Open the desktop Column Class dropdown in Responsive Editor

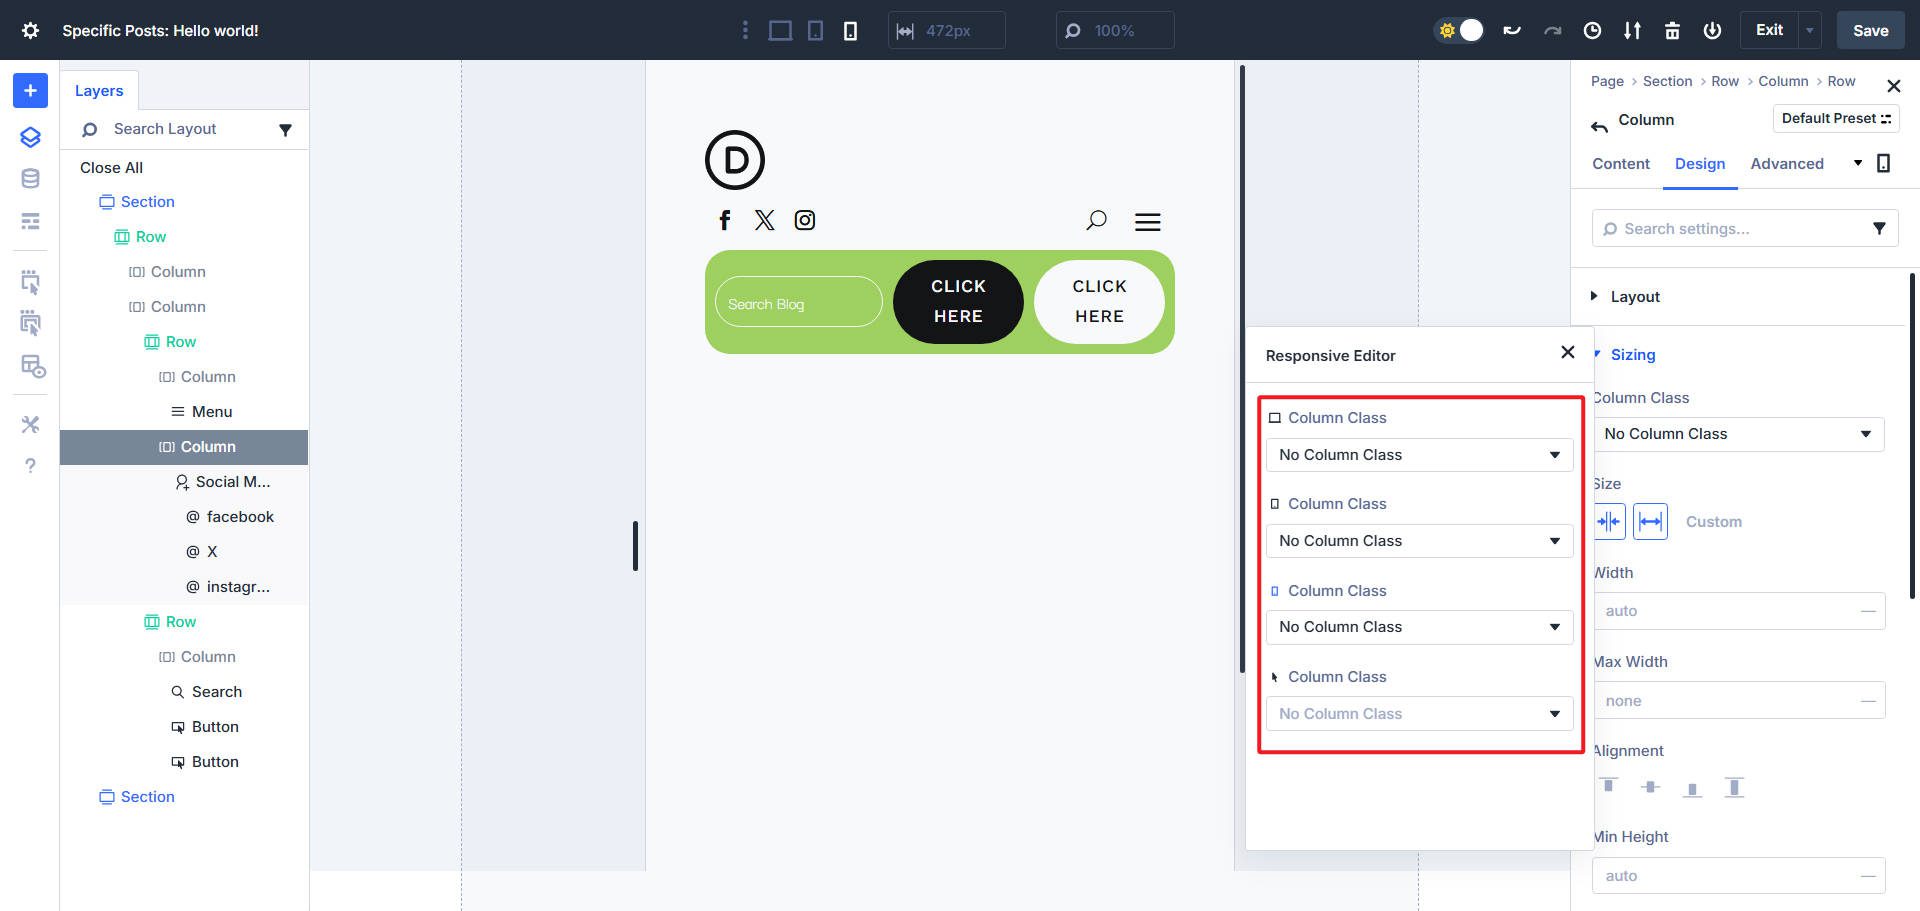[x=1418, y=454]
